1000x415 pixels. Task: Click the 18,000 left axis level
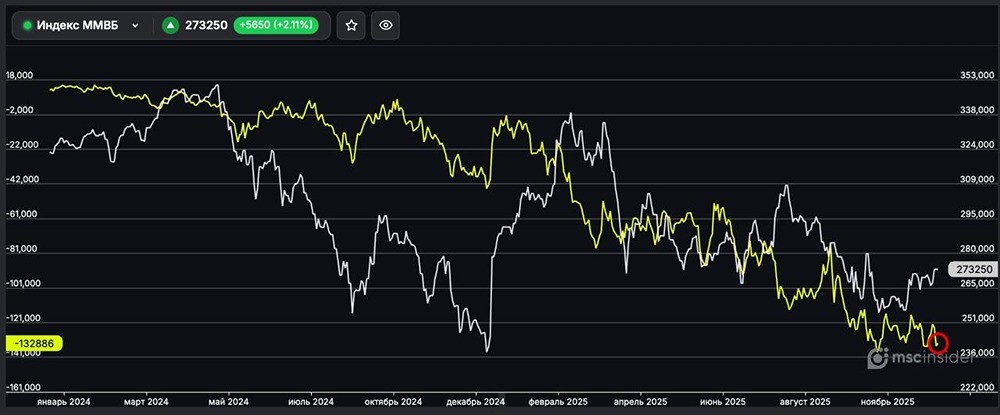click(x=21, y=76)
